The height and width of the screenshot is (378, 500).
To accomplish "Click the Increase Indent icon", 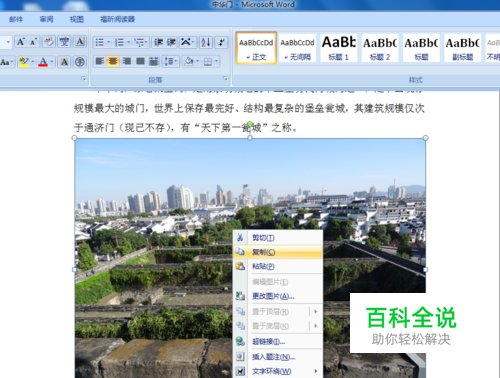I will click(171, 42).
